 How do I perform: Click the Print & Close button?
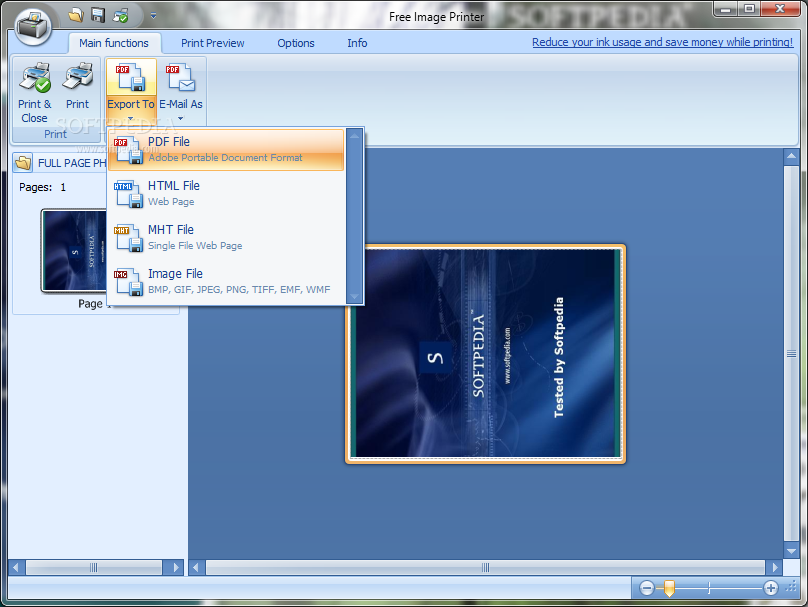coord(35,93)
